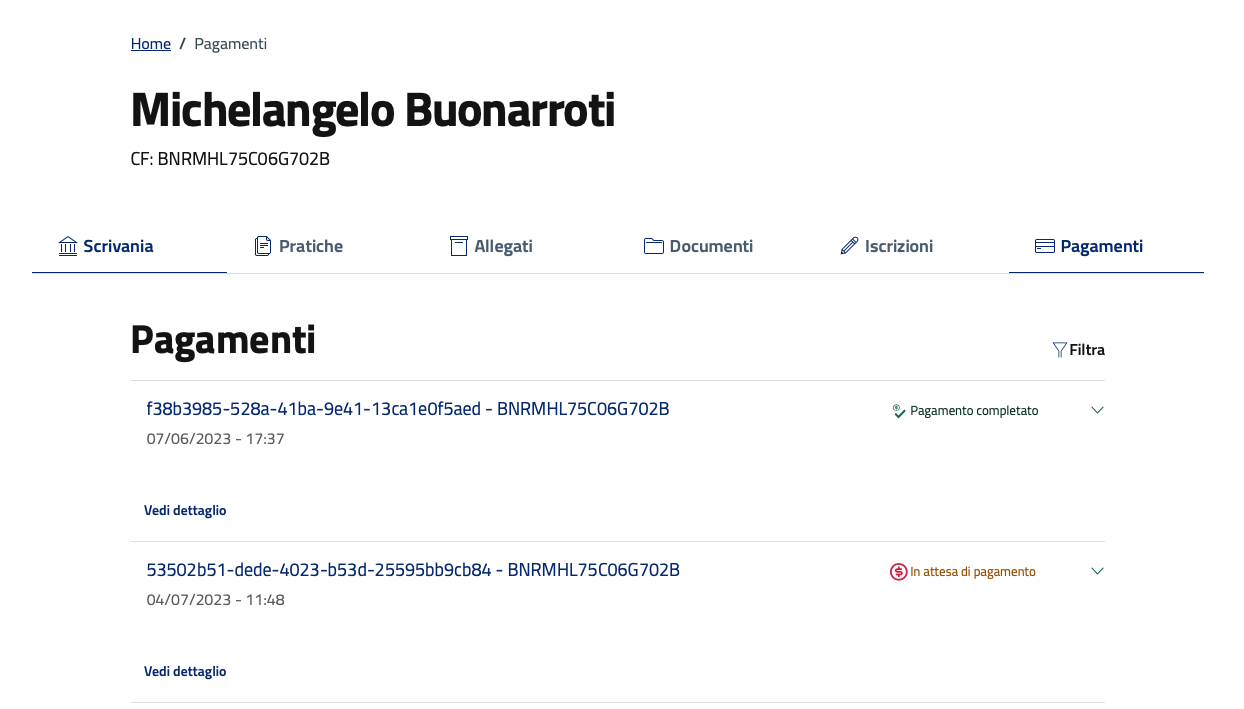Viewport: 1244px width, 709px height.
Task: Click the Pratiche document icon
Action: tap(263, 246)
